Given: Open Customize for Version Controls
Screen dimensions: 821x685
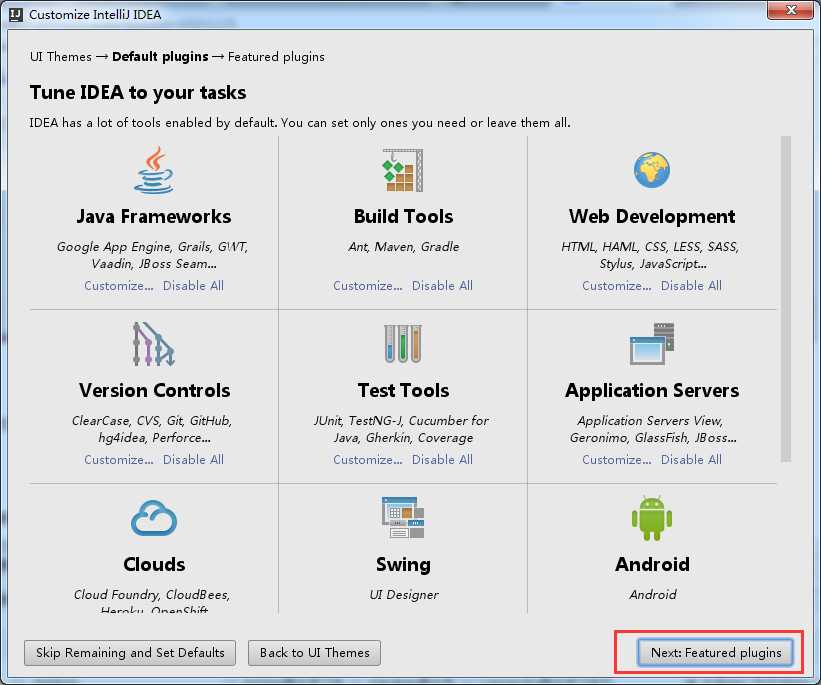Looking at the screenshot, I should 119,460.
